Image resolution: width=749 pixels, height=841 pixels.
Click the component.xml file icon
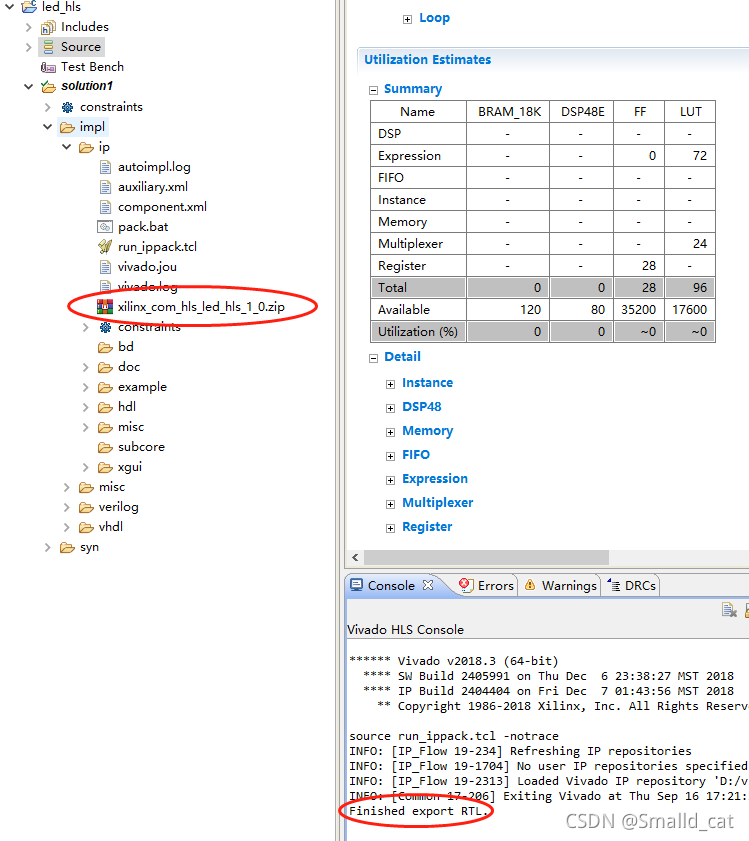coord(106,207)
